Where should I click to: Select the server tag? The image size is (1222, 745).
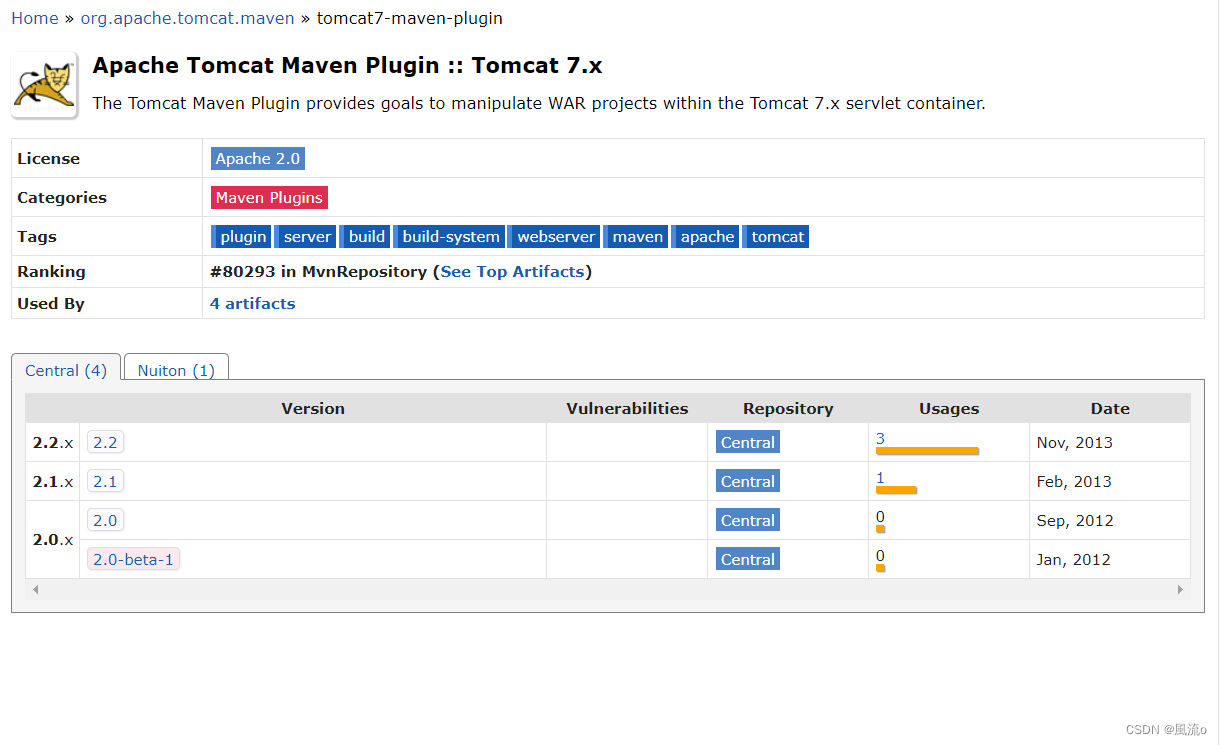pyautogui.click(x=305, y=236)
